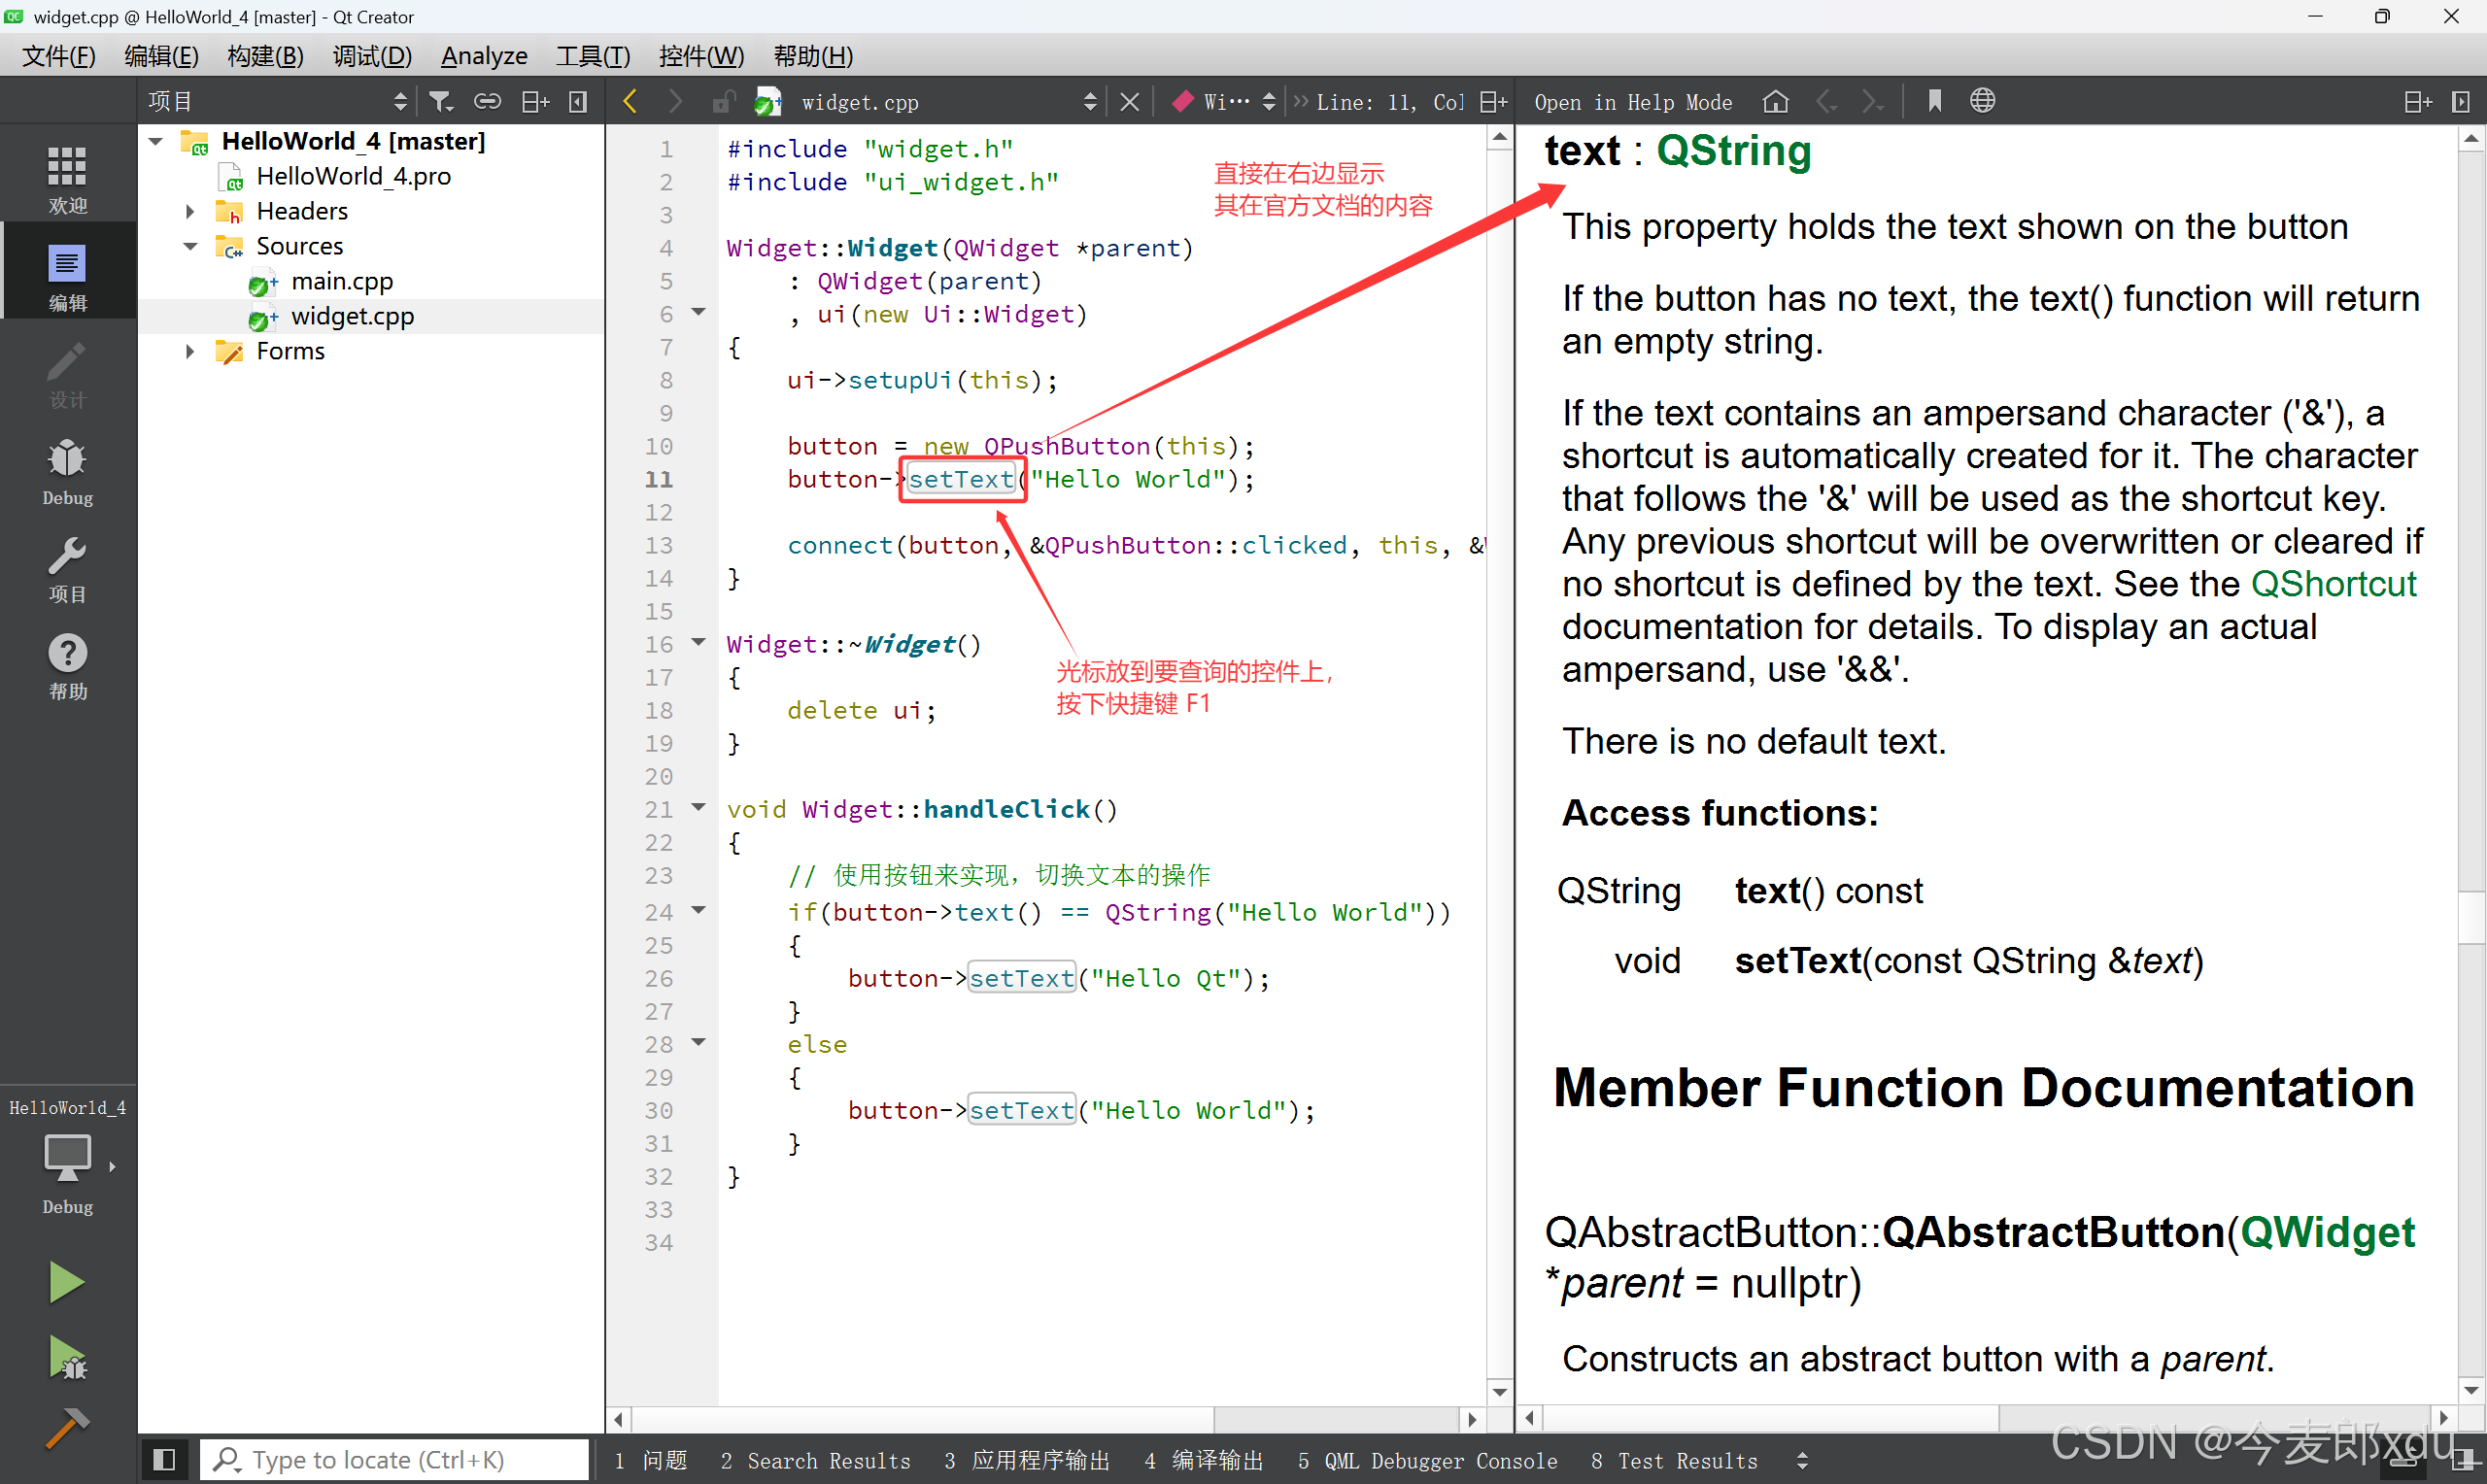Click the green Run button

[x=66, y=1282]
